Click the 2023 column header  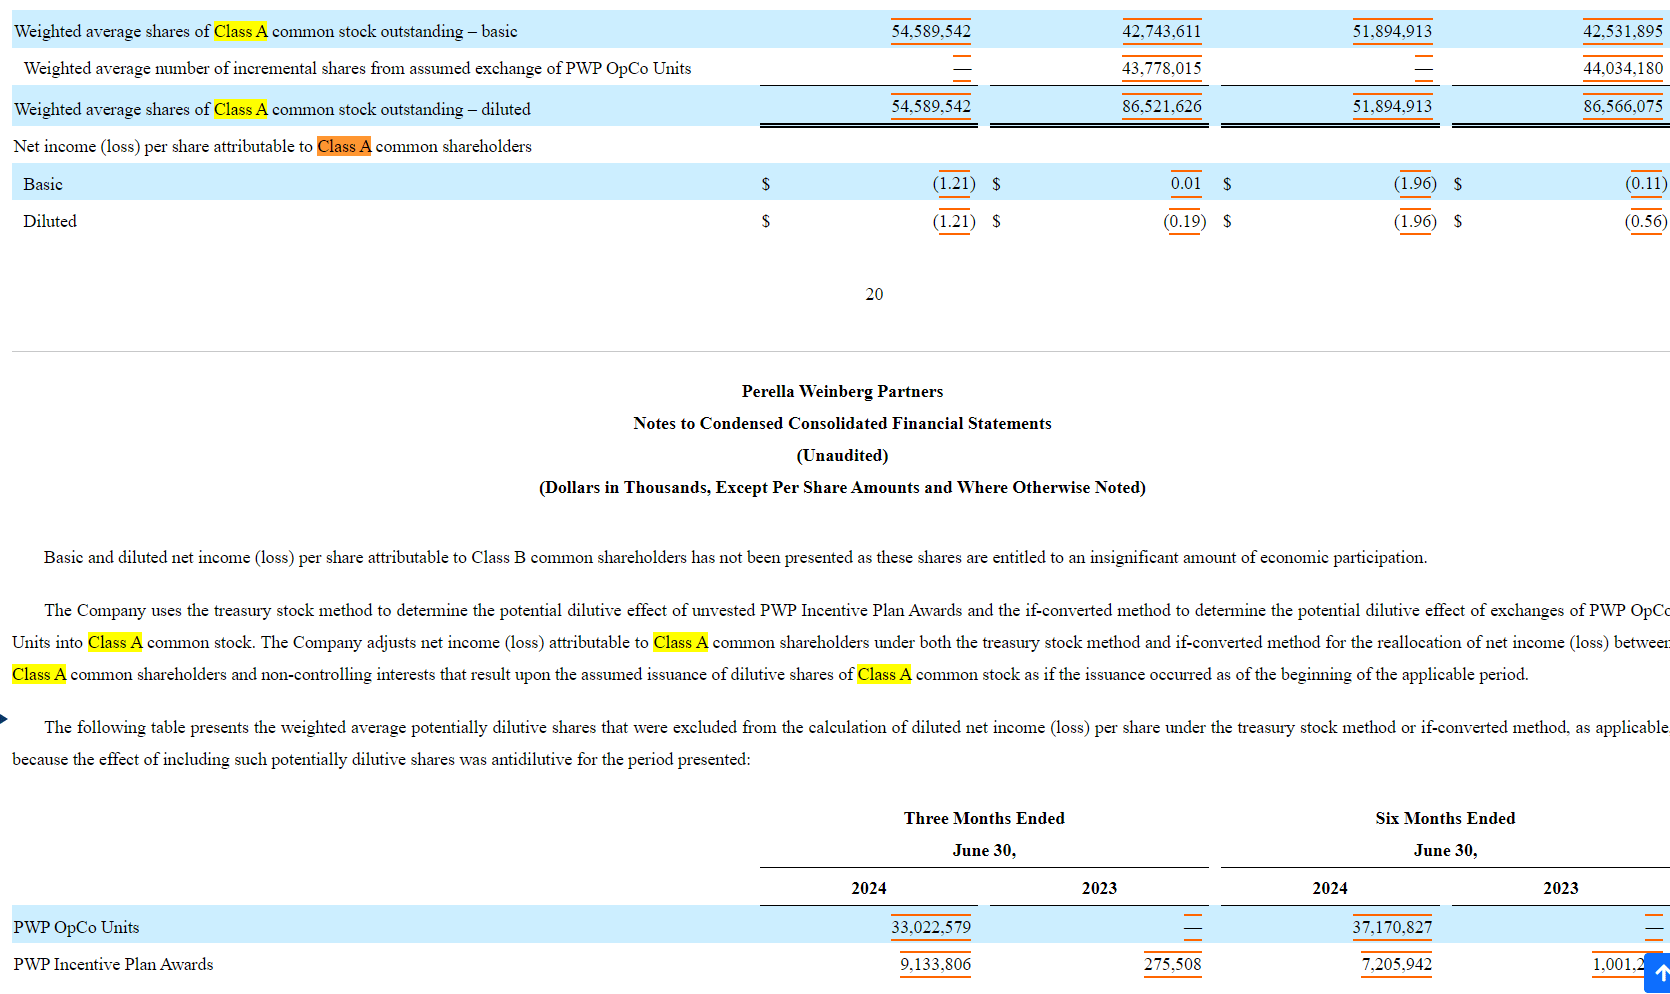pos(1100,888)
